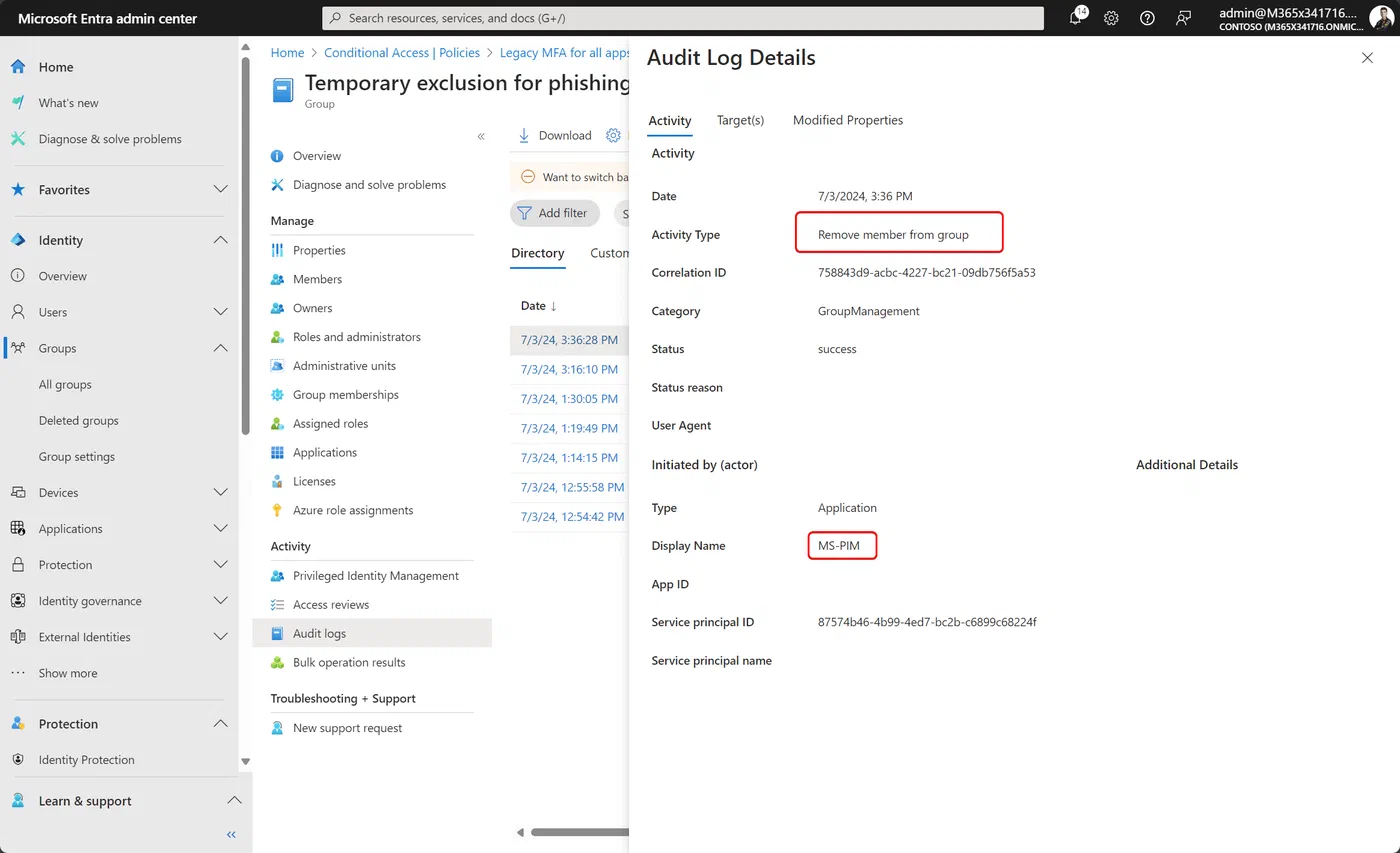Click the horizontal scrollbar under the log table

pyautogui.click(x=580, y=832)
